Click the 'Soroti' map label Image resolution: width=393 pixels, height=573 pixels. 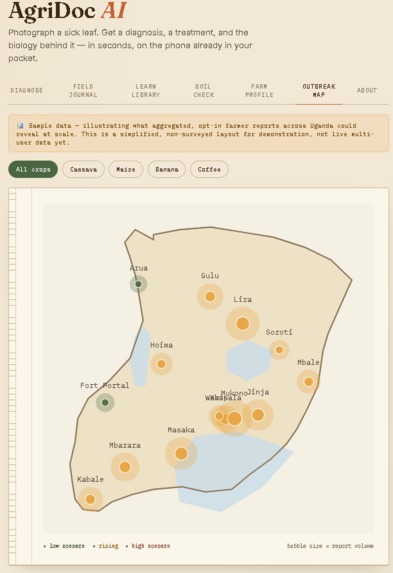(279, 332)
